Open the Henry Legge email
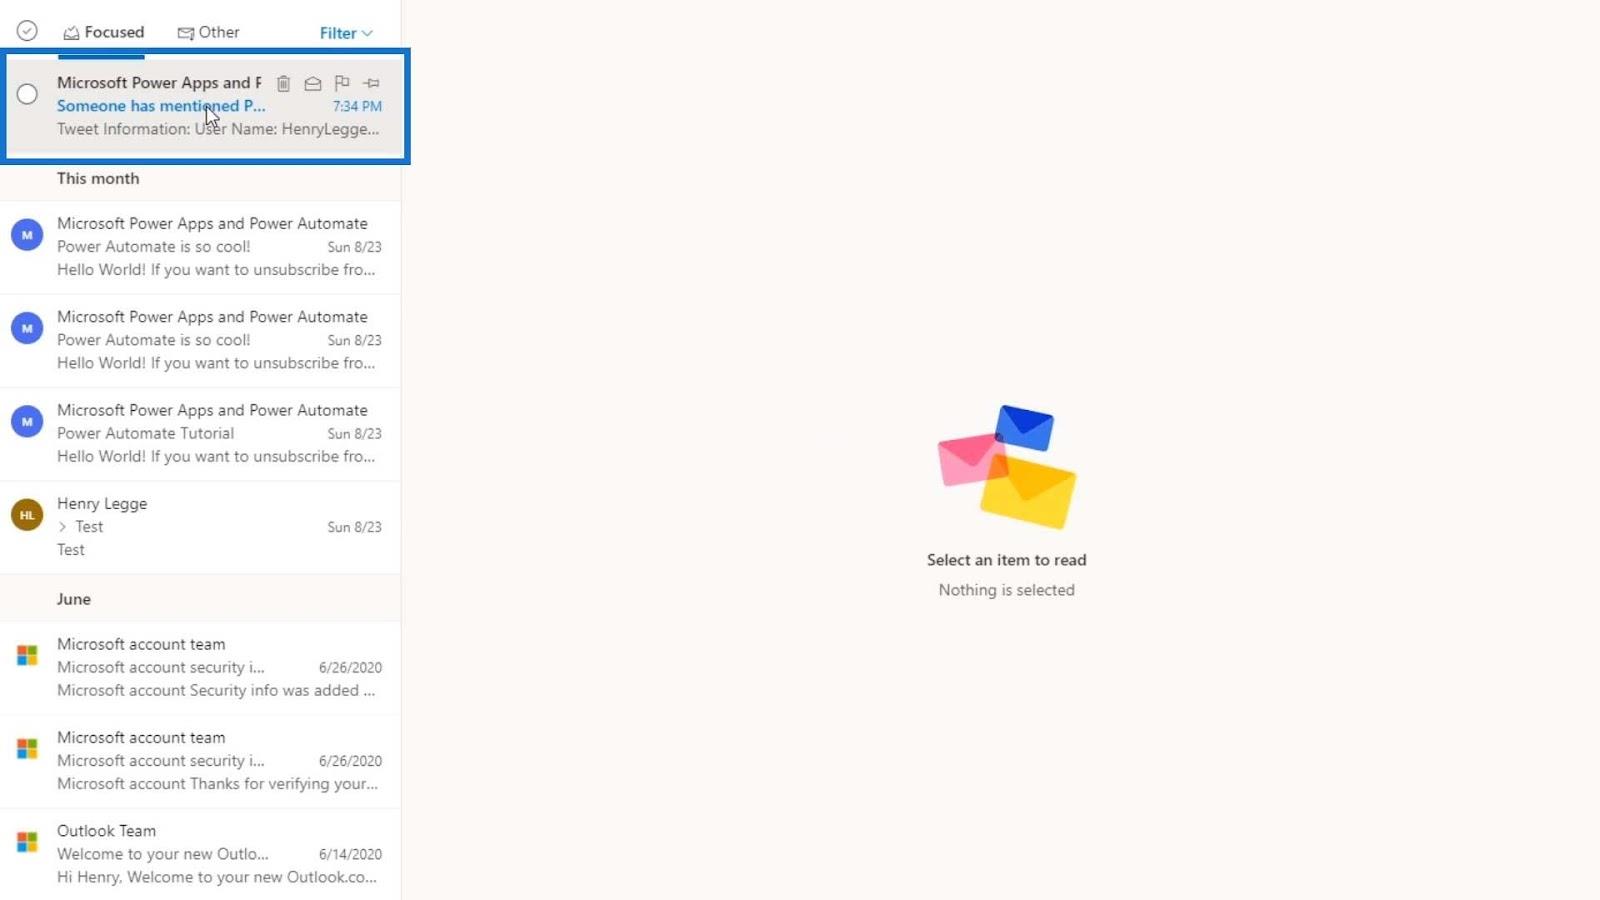 (x=200, y=527)
